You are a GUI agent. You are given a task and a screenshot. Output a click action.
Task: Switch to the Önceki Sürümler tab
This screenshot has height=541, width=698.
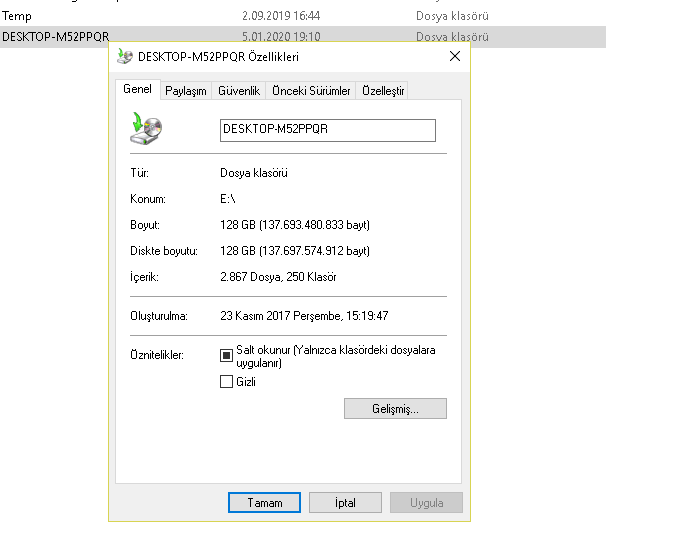(x=311, y=91)
